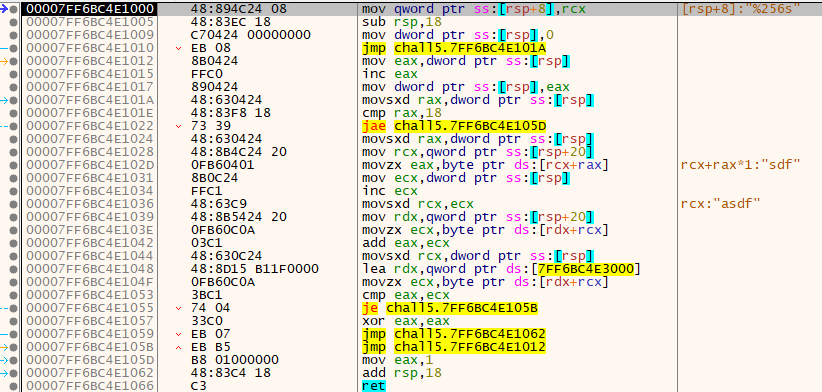Image resolution: width=822 pixels, height=392 pixels.
Task: Click the red down arrow before bytes EB 08
Action: point(179,48)
